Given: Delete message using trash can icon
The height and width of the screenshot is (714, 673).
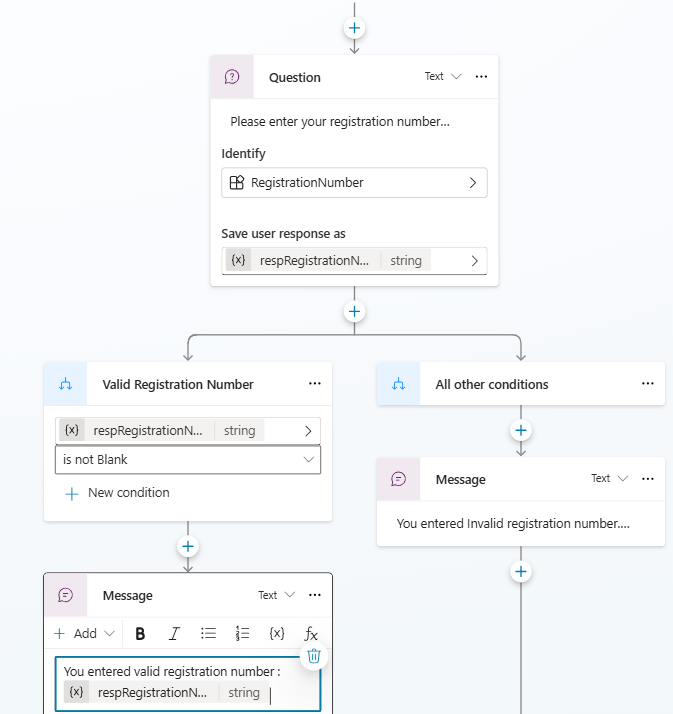Looking at the screenshot, I should [x=313, y=656].
